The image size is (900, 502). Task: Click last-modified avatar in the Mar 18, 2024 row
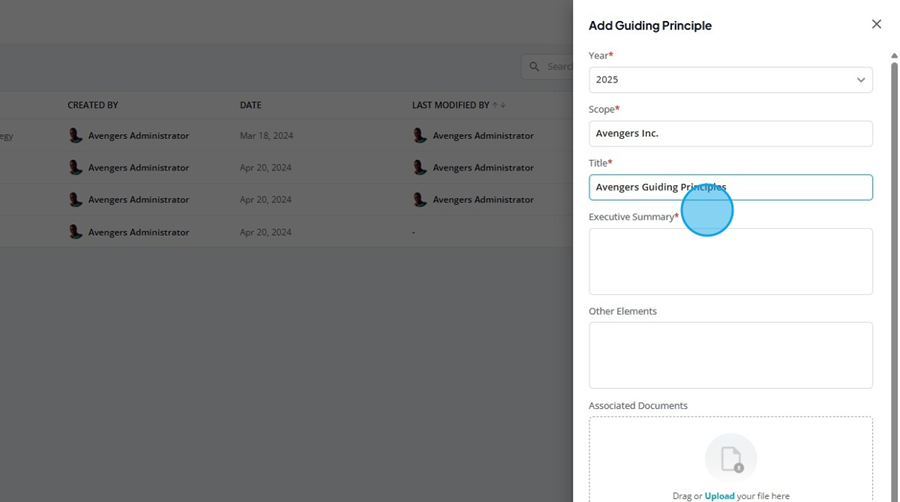[420, 135]
